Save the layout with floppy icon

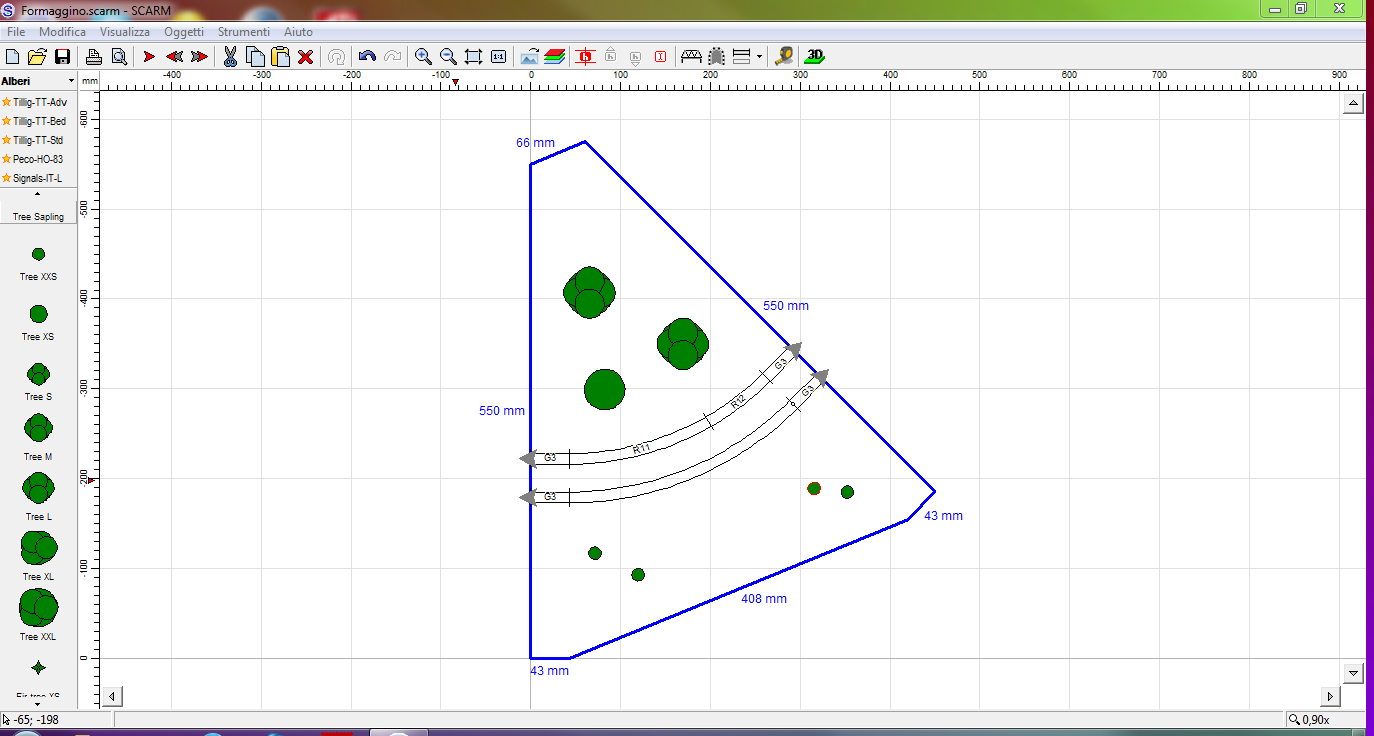(62, 57)
